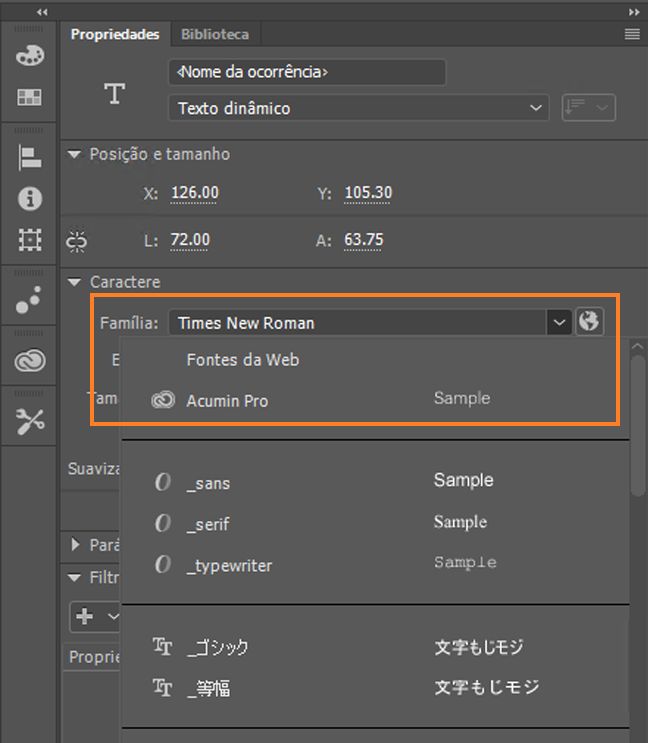Click the Nome da ocorrência input field
This screenshot has width=648, height=743.
point(307,72)
